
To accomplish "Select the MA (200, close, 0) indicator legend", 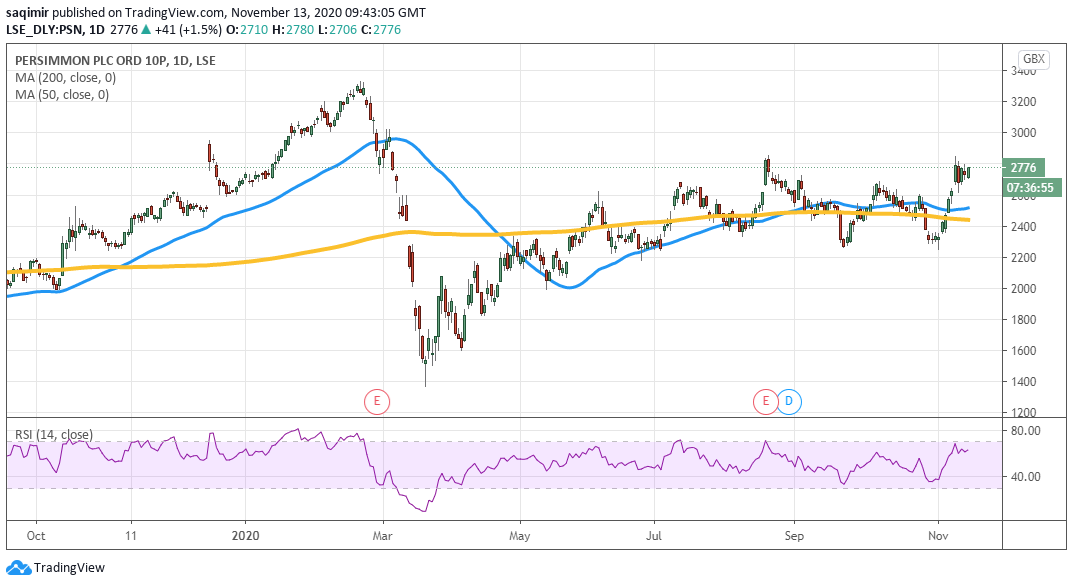I will click(62, 78).
